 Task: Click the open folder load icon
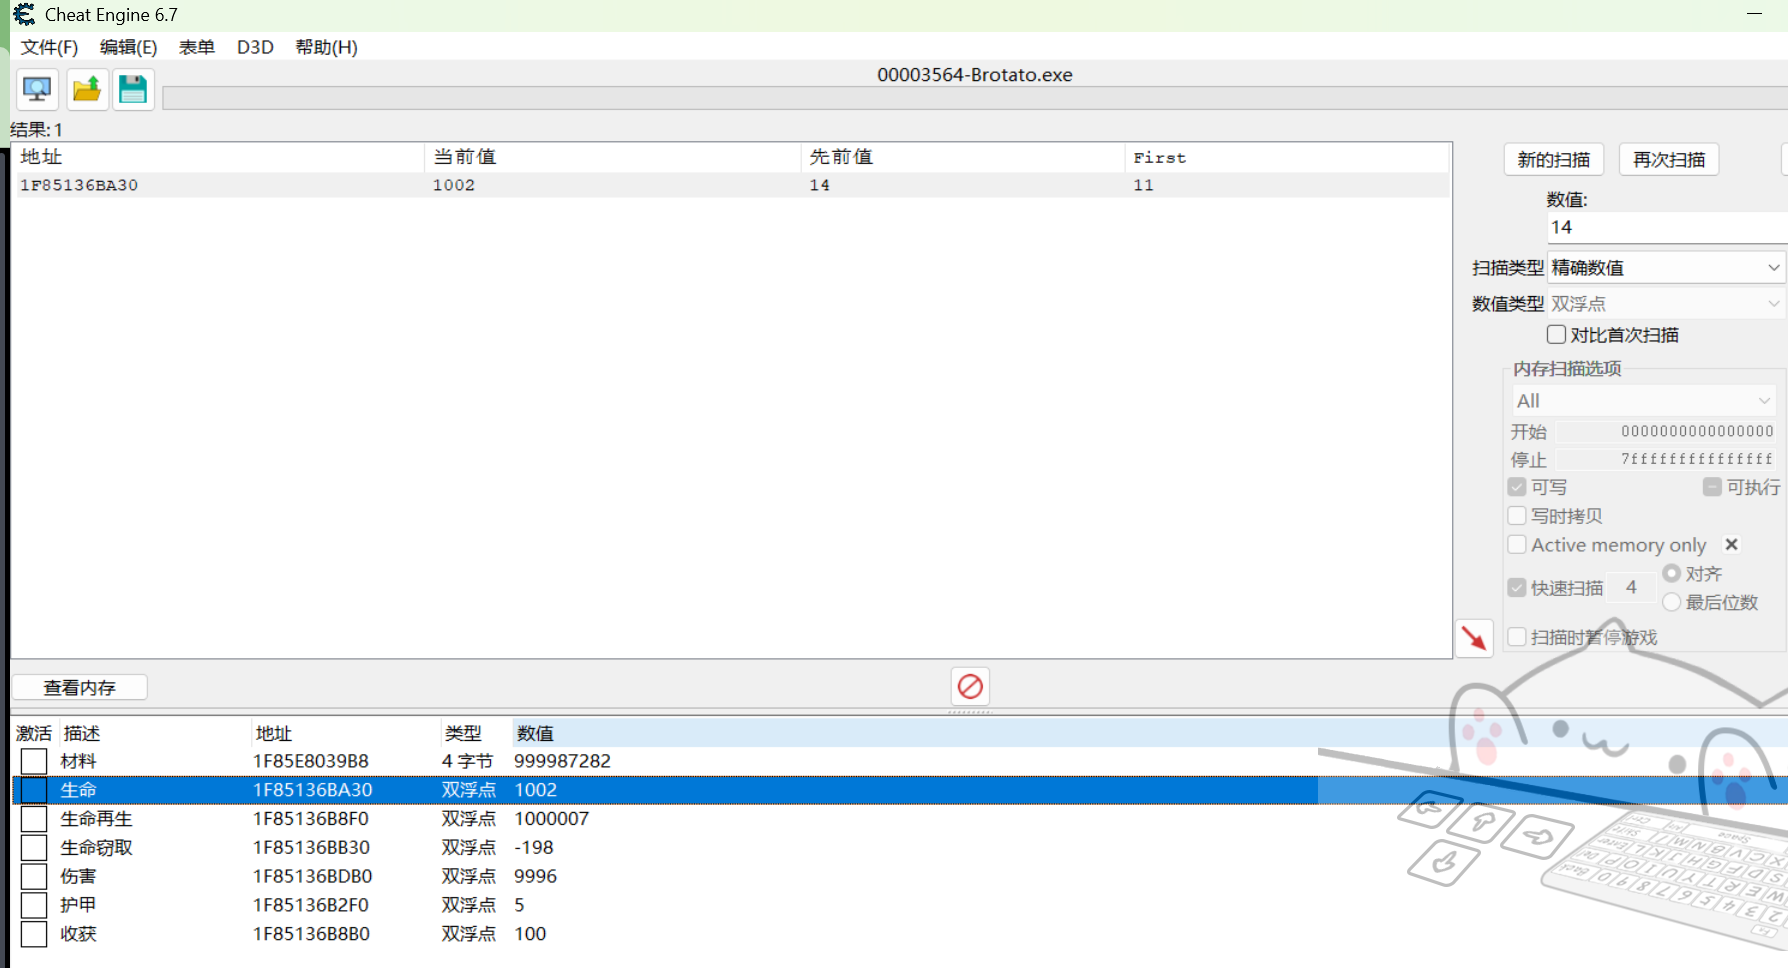pos(87,90)
